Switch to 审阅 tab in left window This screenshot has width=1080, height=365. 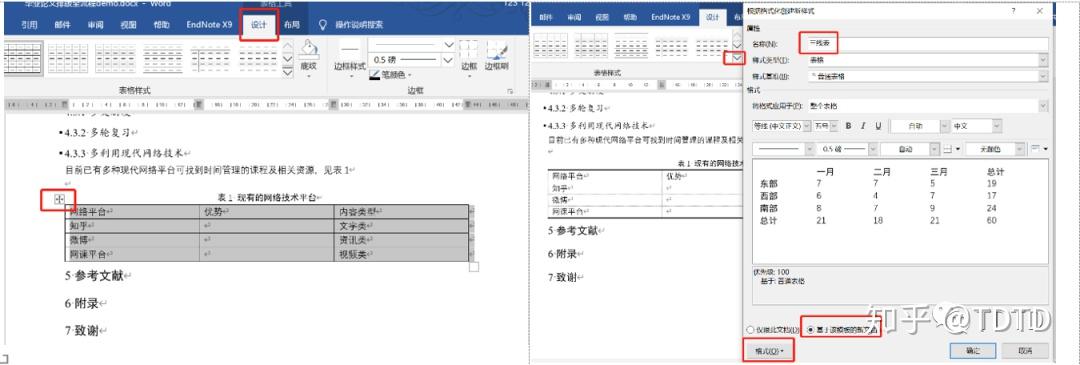[x=95, y=25]
